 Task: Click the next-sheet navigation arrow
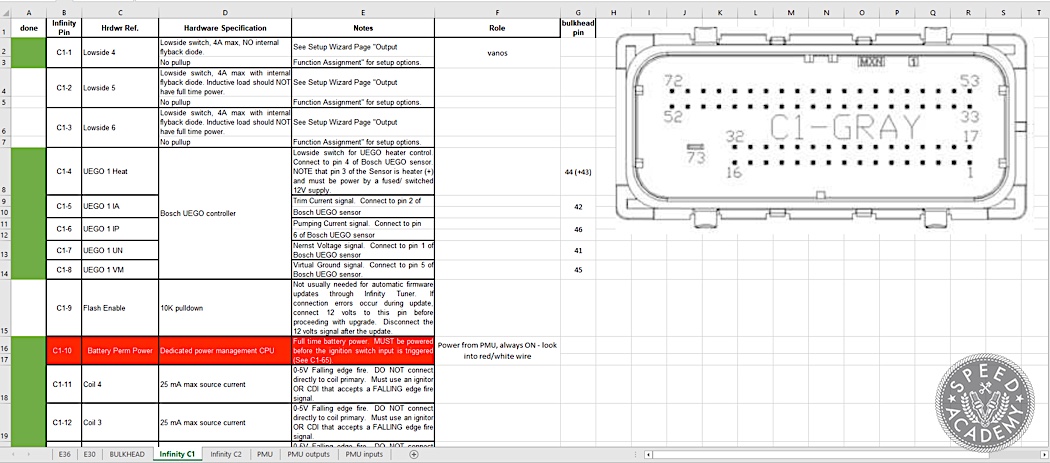(31, 454)
